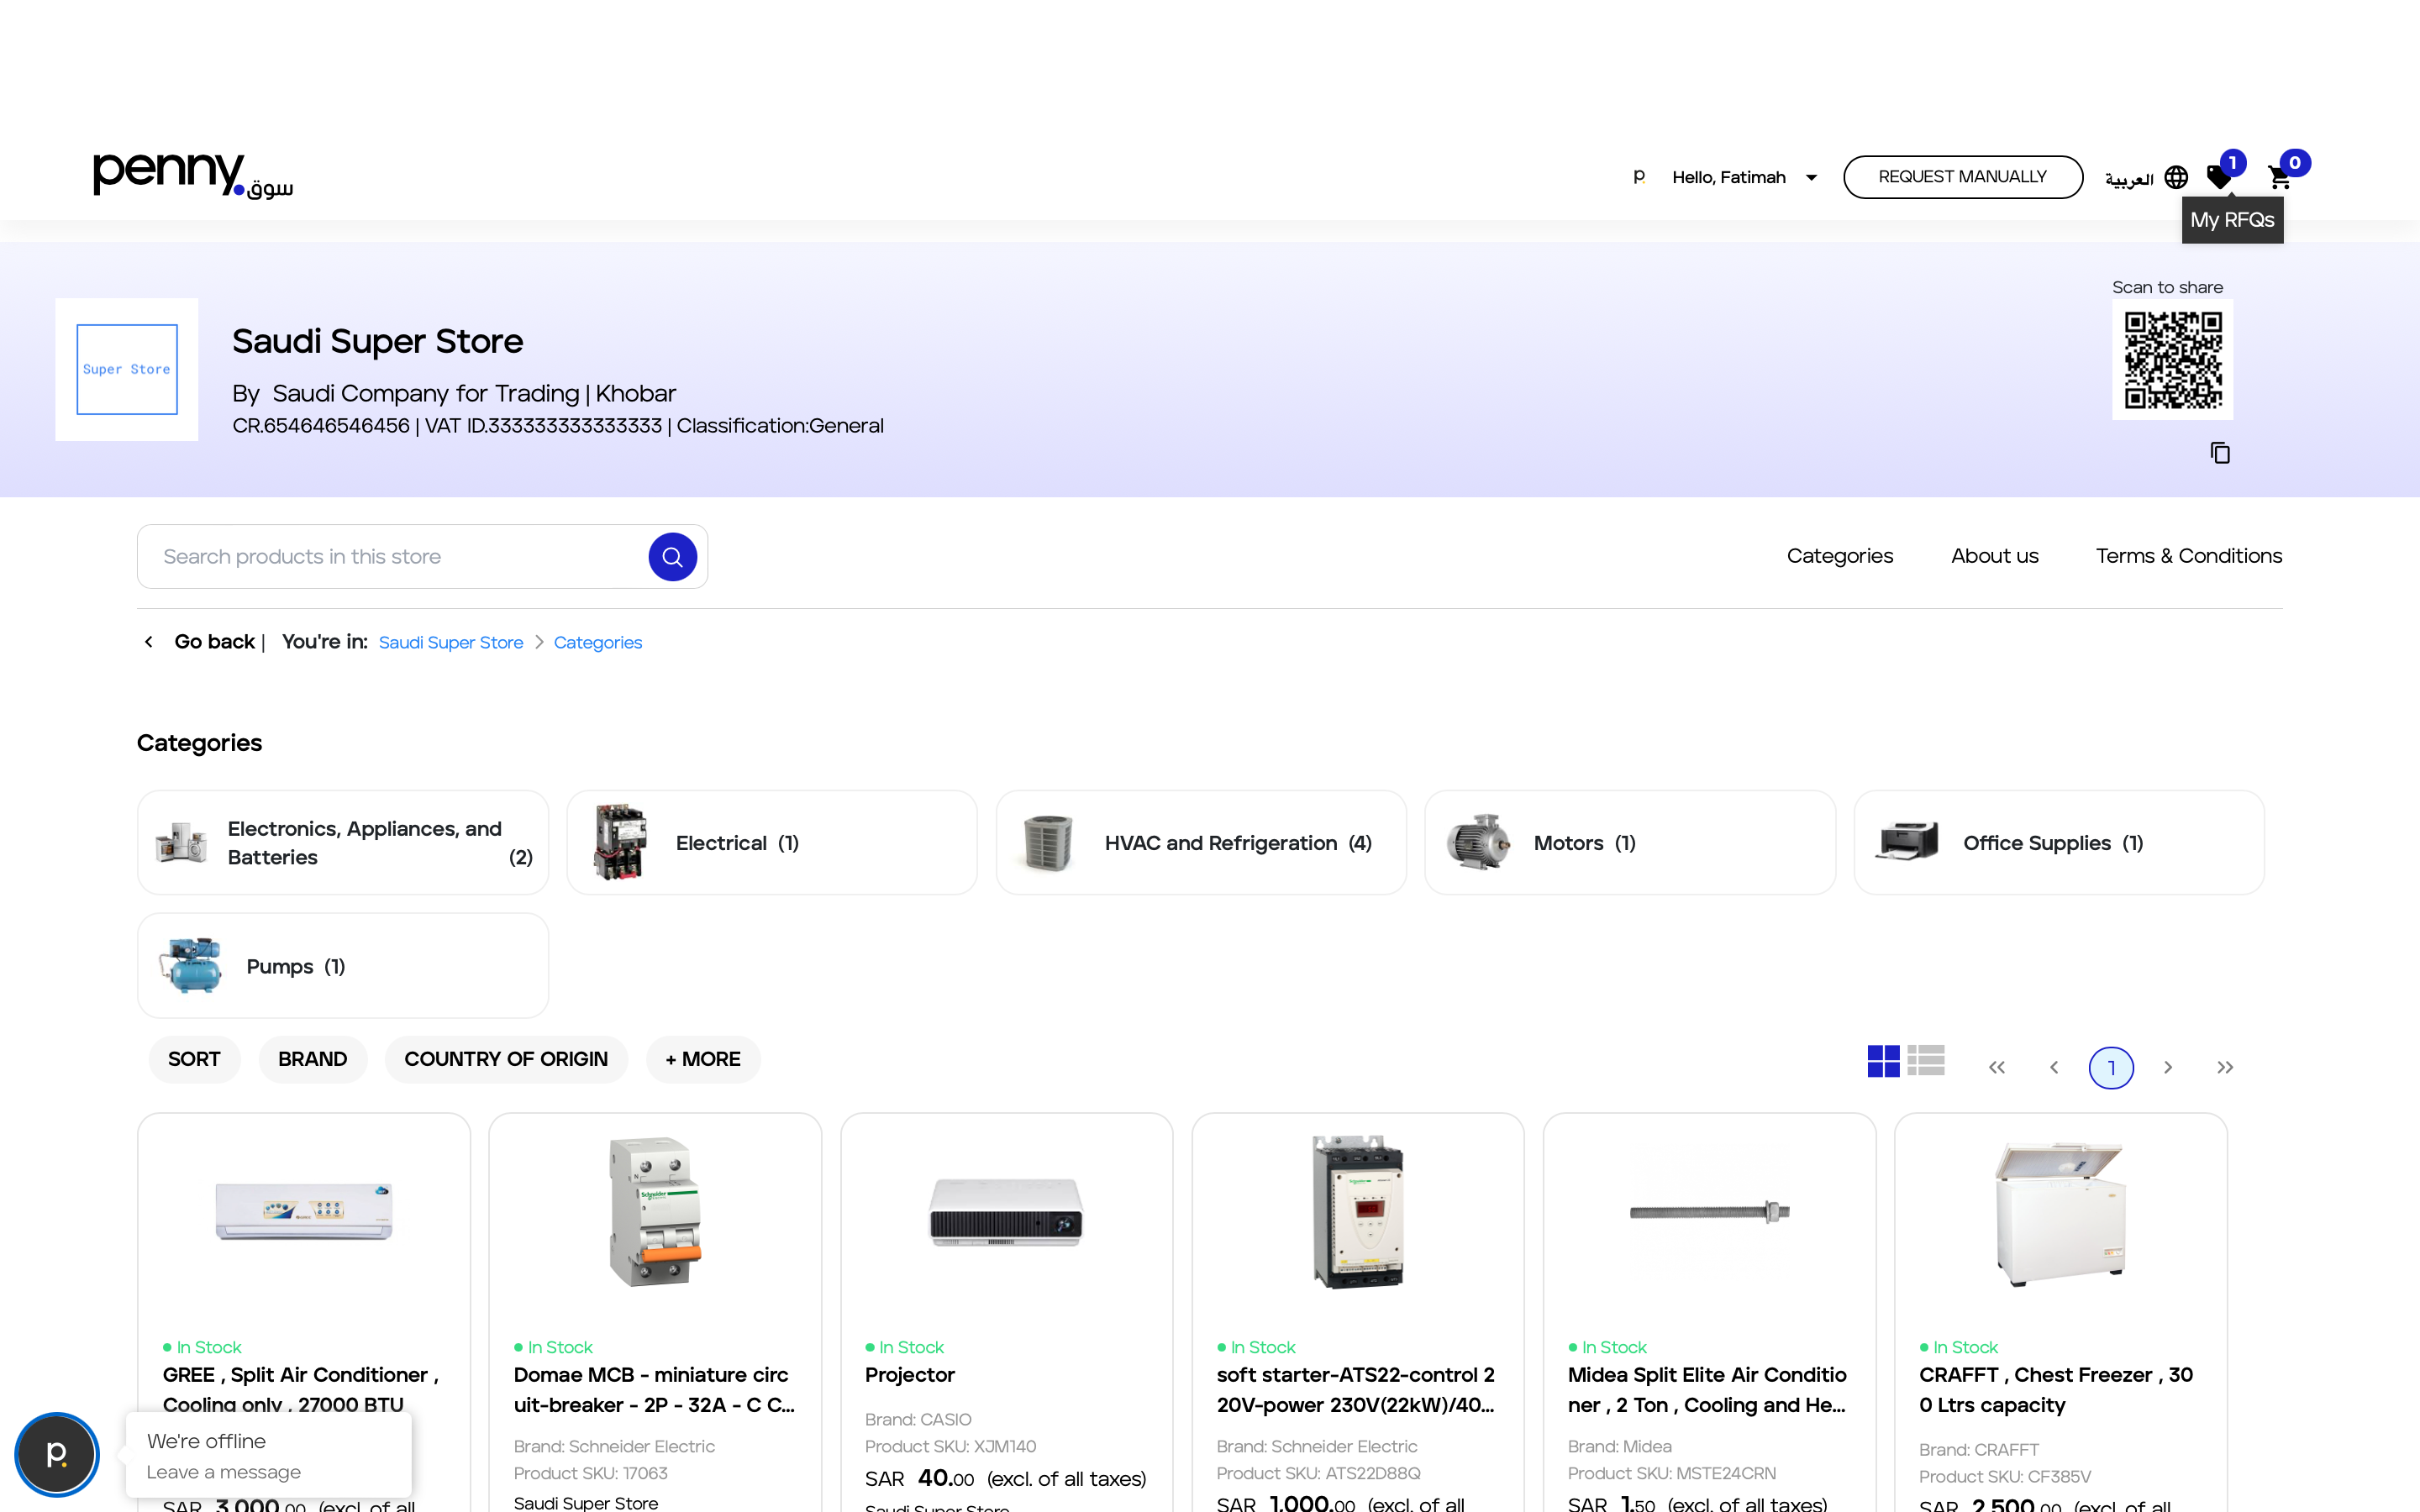2420x1512 pixels.
Task: Open the Projector product image
Action: (x=1006, y=1211)
